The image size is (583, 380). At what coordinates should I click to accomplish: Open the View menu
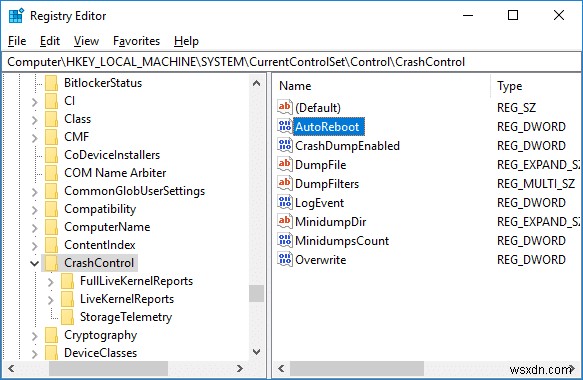click(x=86, y=41)
